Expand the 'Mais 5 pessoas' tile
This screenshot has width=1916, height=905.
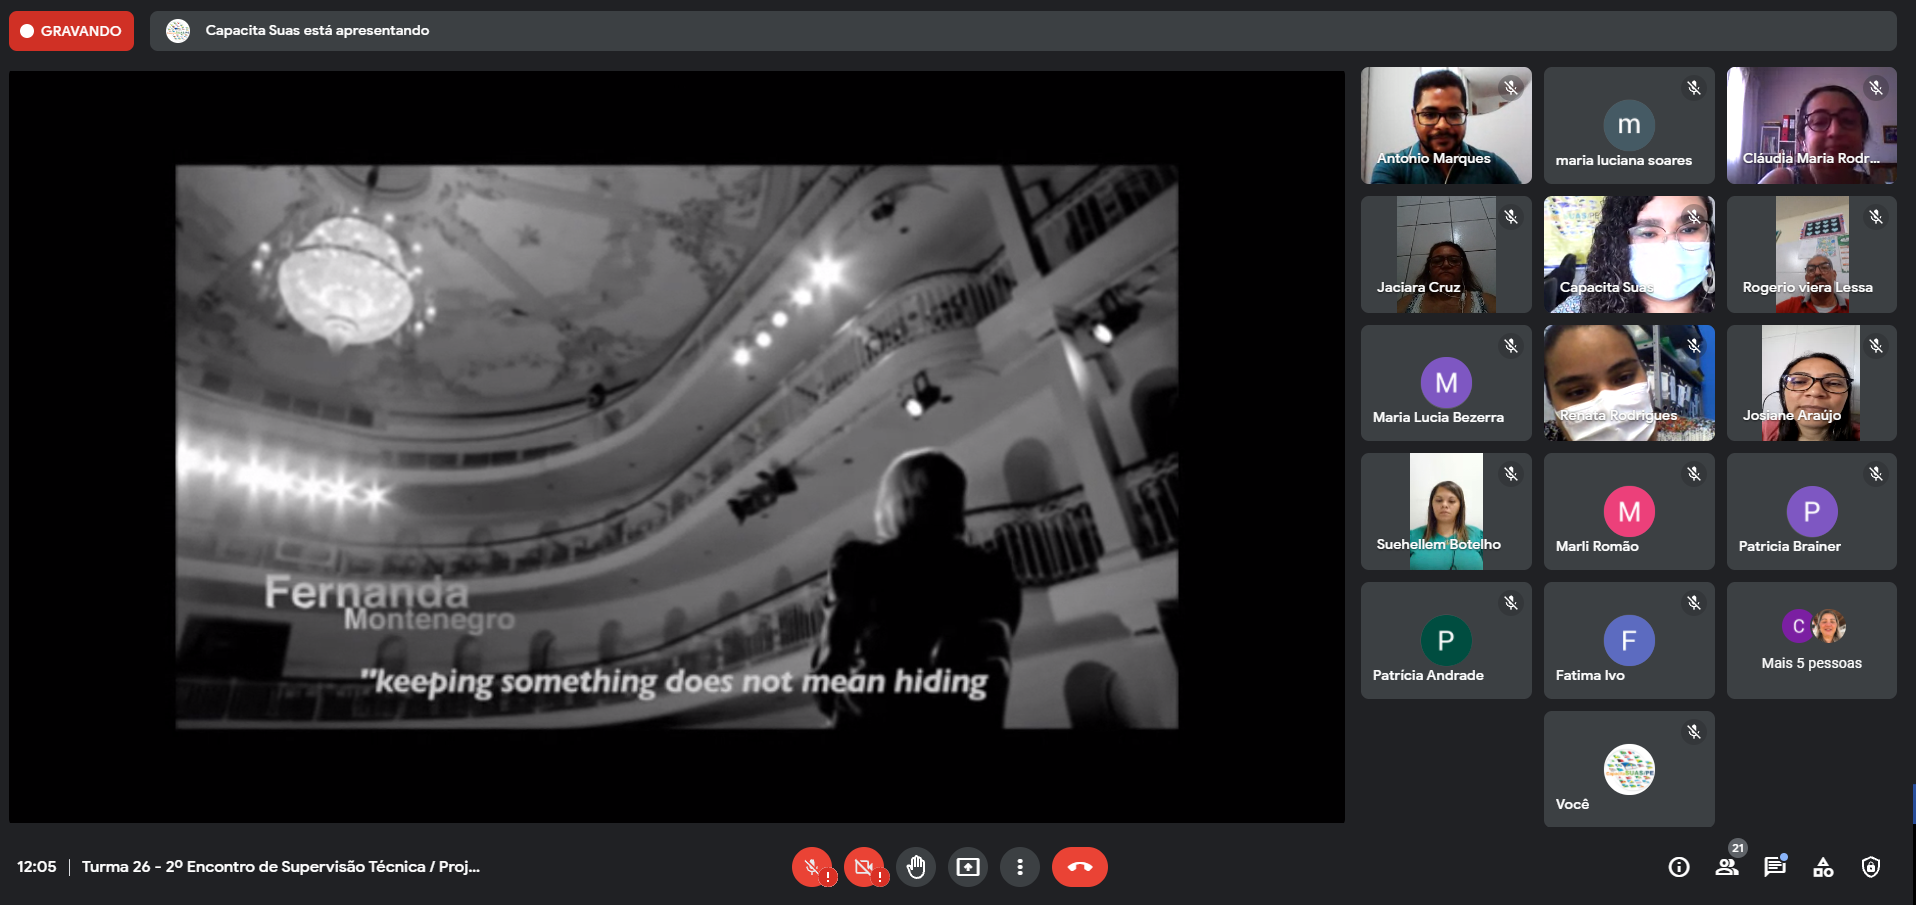[x=1811, y=640]
